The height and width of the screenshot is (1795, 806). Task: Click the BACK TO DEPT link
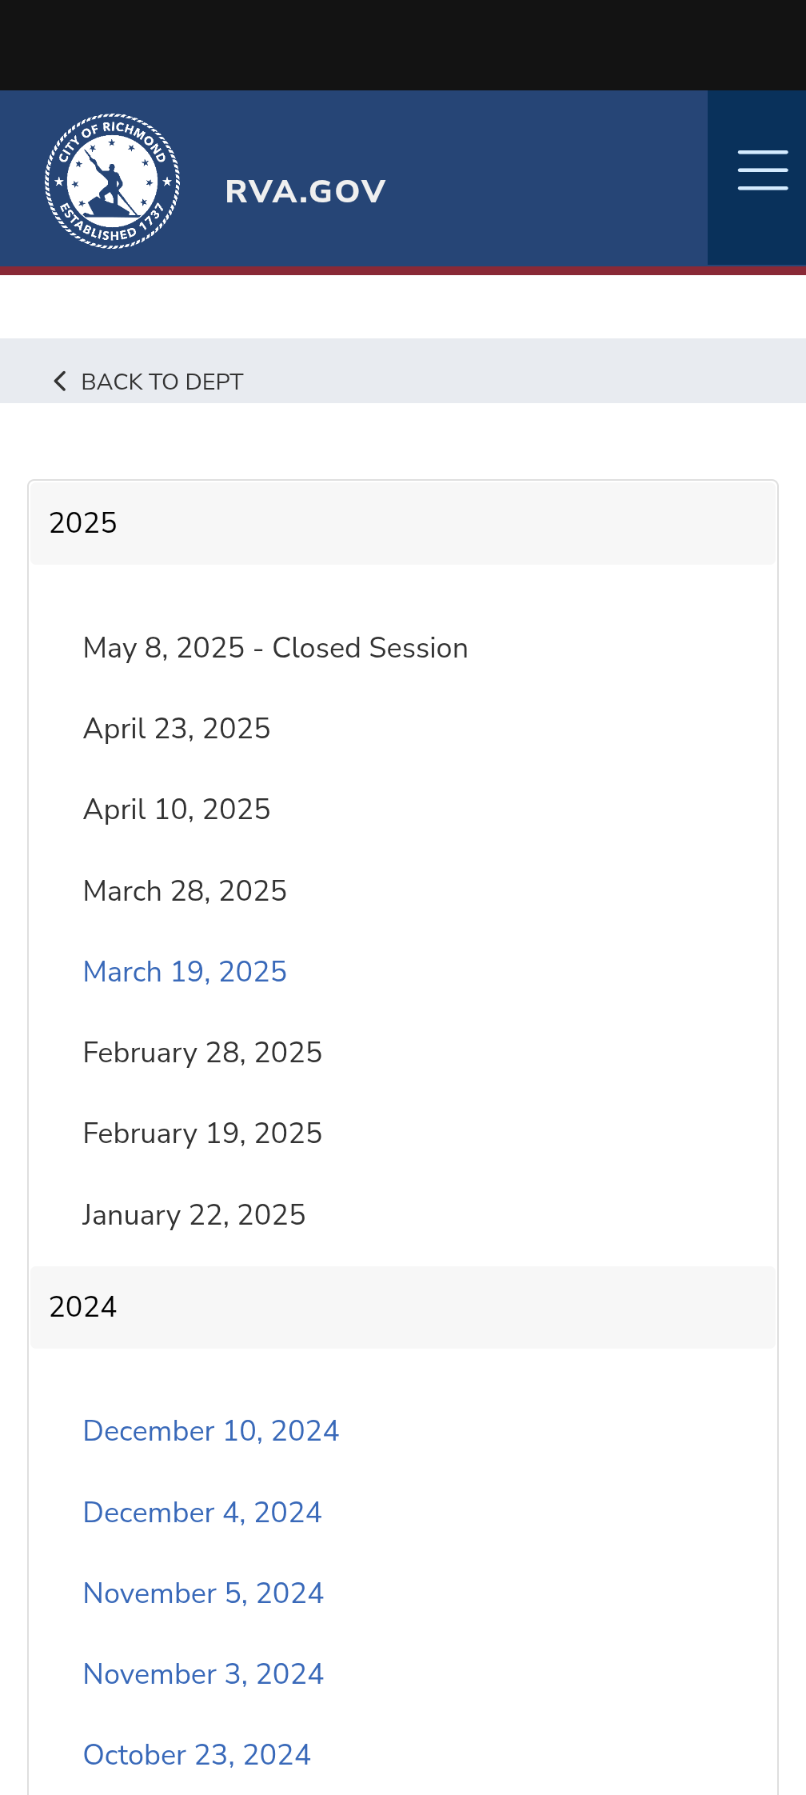161,382
